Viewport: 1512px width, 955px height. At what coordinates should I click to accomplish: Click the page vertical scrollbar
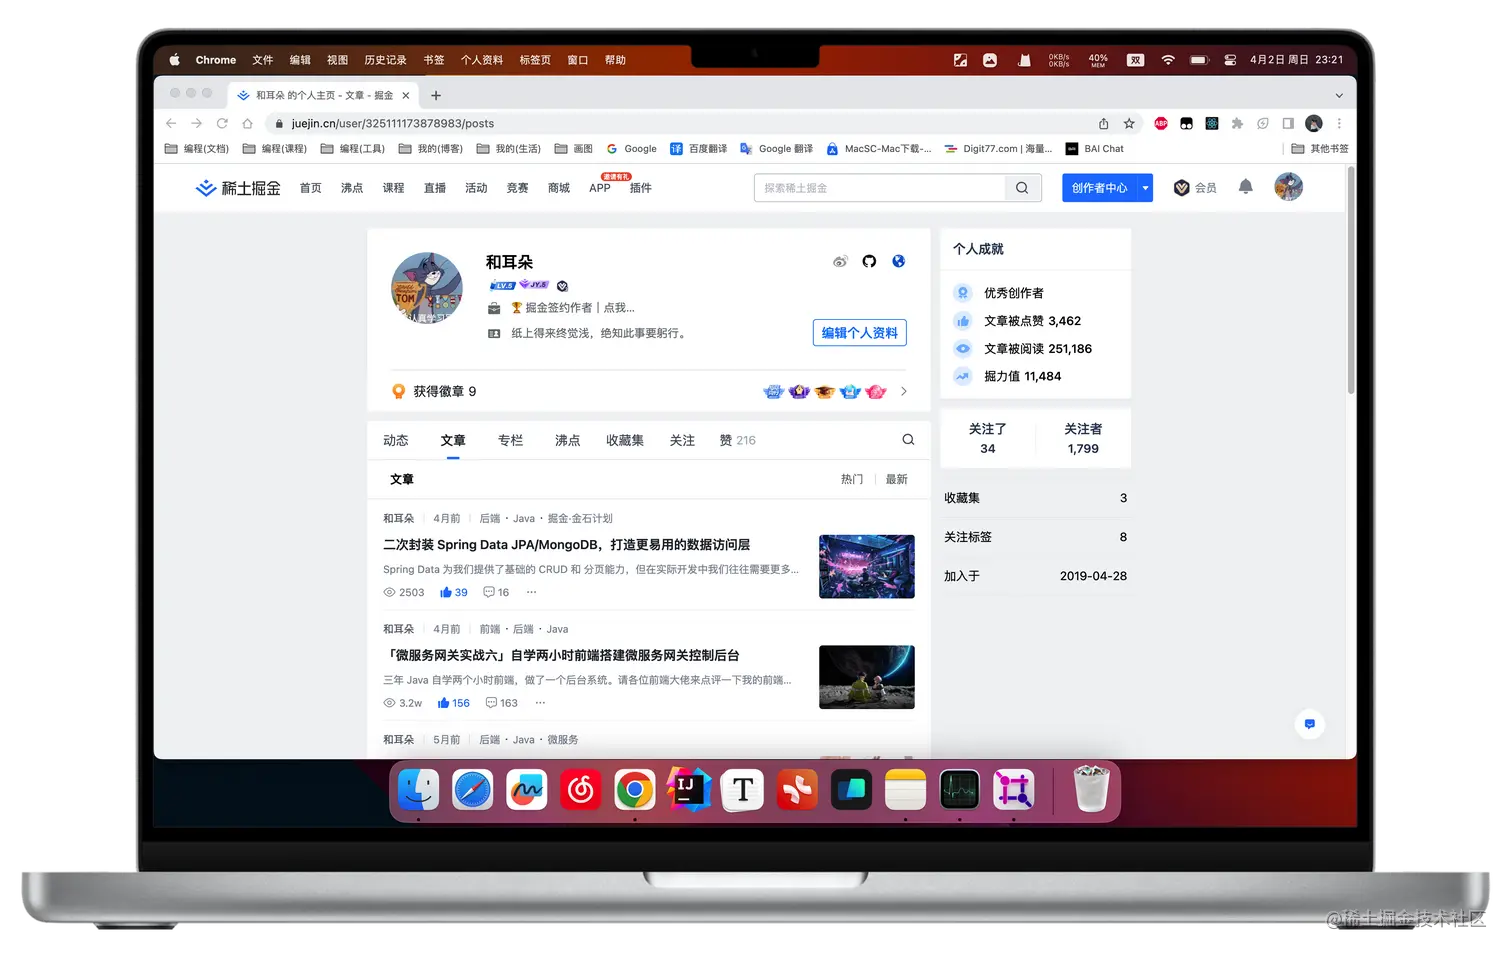click(1351, 280)
